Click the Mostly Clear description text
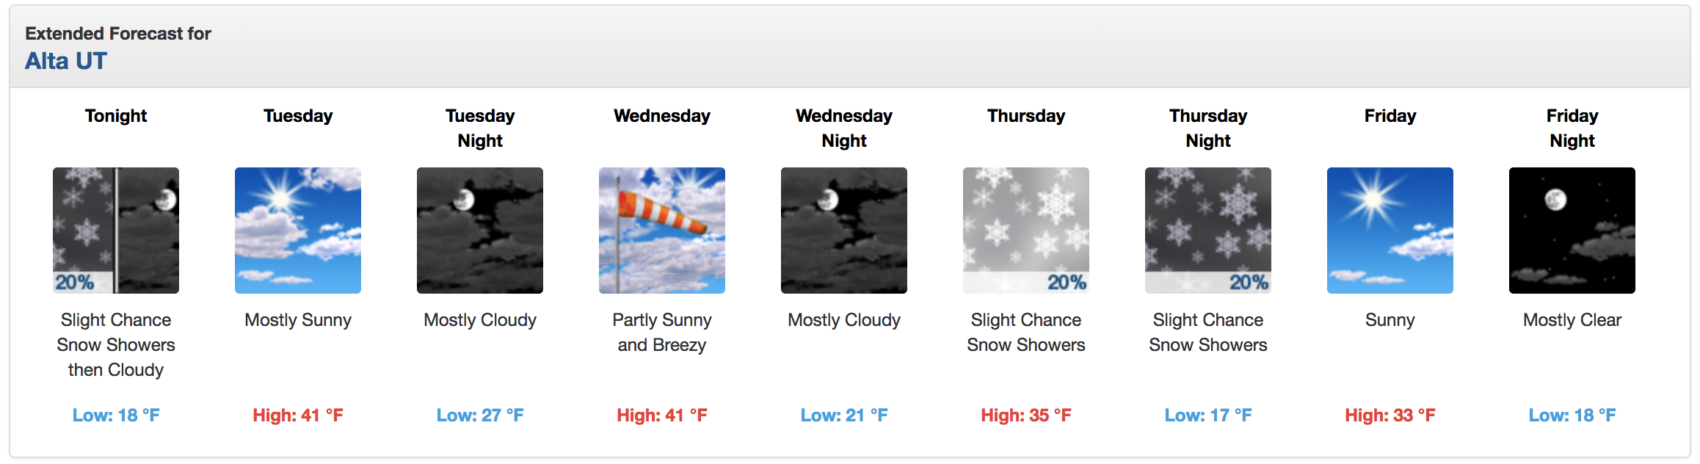The width and height of the screenshot is (1700, 464). coord(1572,320)
